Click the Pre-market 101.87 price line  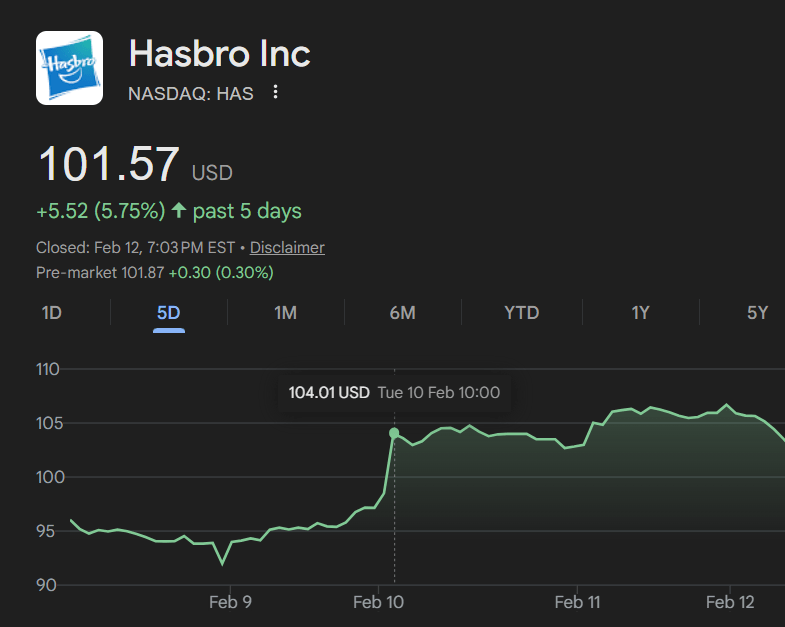click(x=154, y=272)
